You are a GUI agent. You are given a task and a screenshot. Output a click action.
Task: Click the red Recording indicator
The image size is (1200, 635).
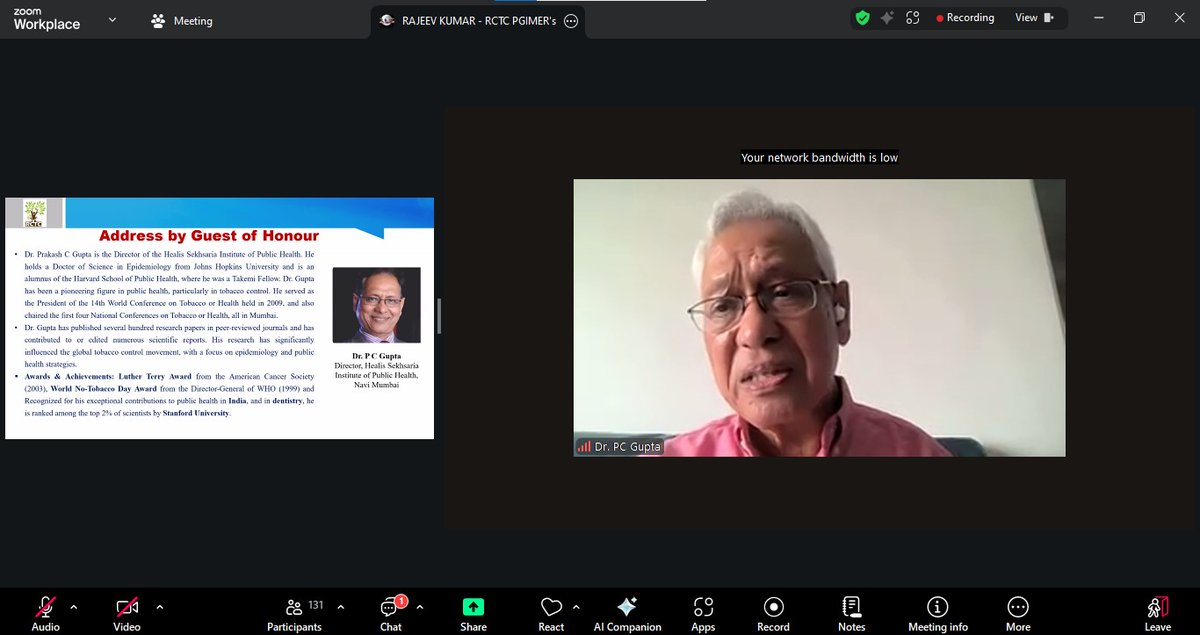point(965,18)
